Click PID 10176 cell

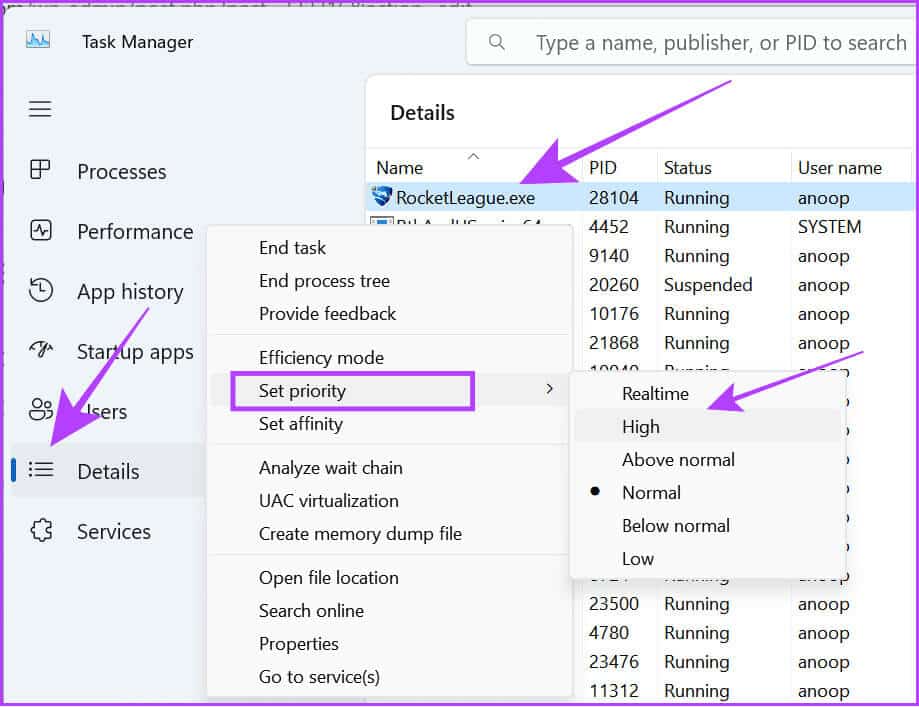coord(614,314)
